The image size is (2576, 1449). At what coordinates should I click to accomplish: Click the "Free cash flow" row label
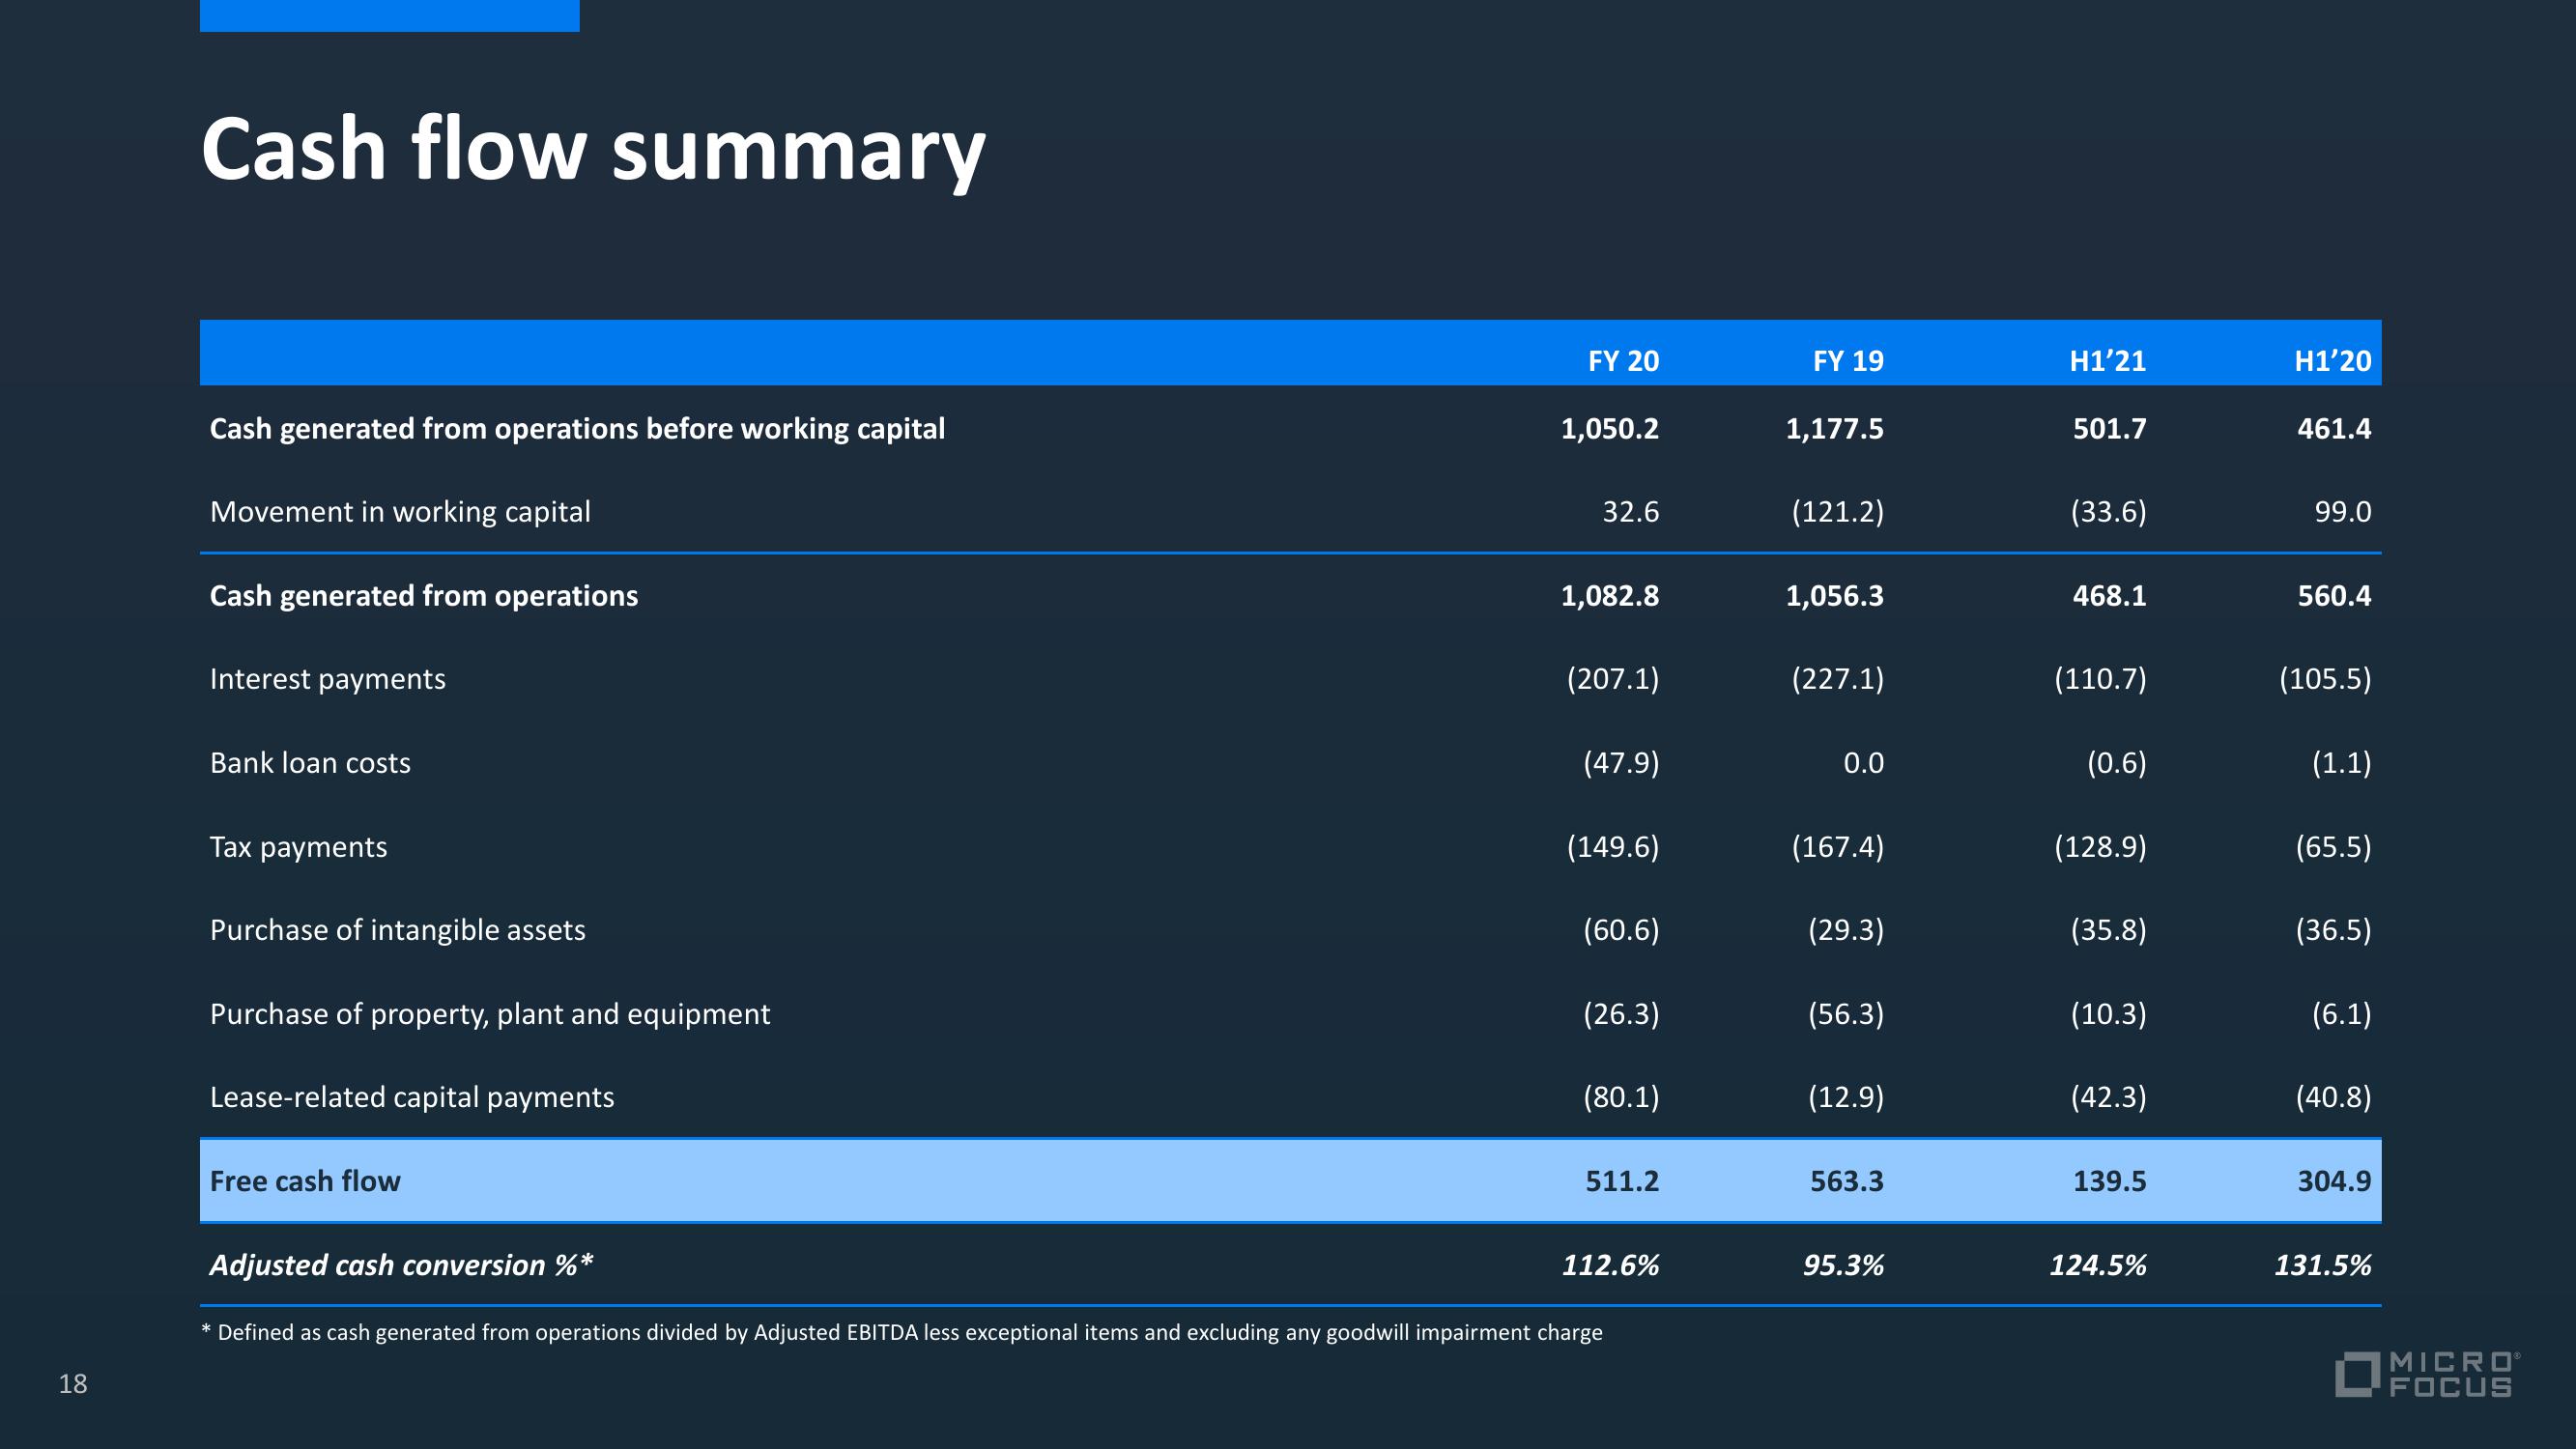pos(305,1181)
